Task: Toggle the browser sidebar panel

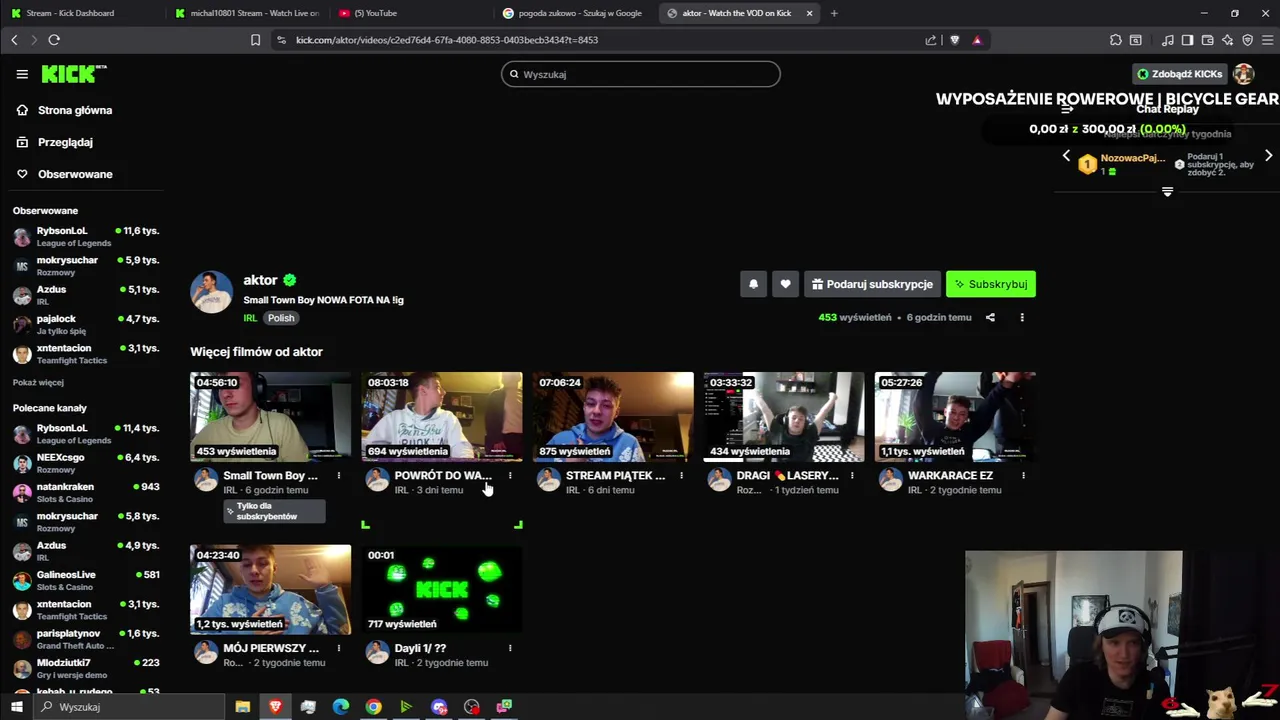Action: (1187, 40)
